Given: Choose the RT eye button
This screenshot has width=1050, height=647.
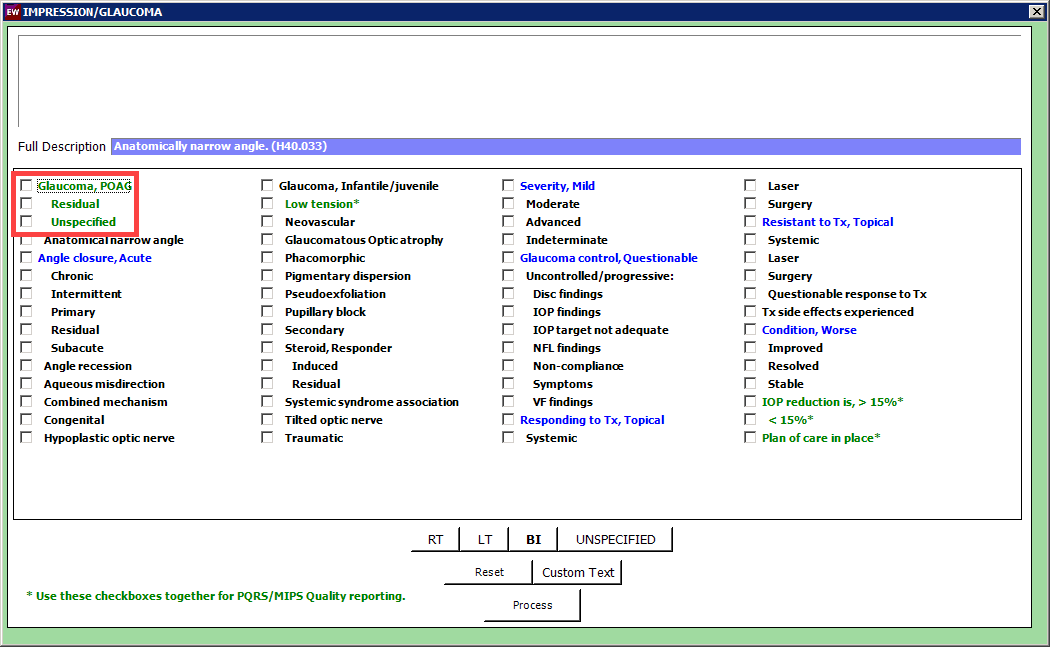Looking at the screenshot, I should click(x=435, y=539).
